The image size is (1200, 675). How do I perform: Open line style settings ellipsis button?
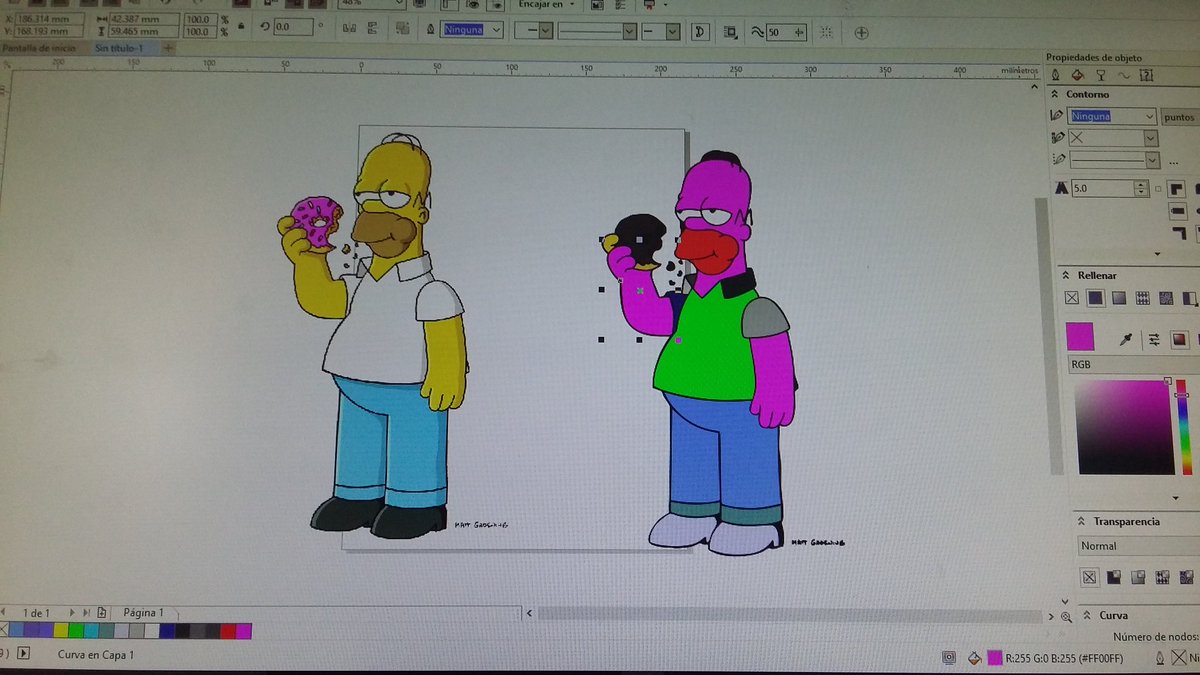tap(1174, 162)
